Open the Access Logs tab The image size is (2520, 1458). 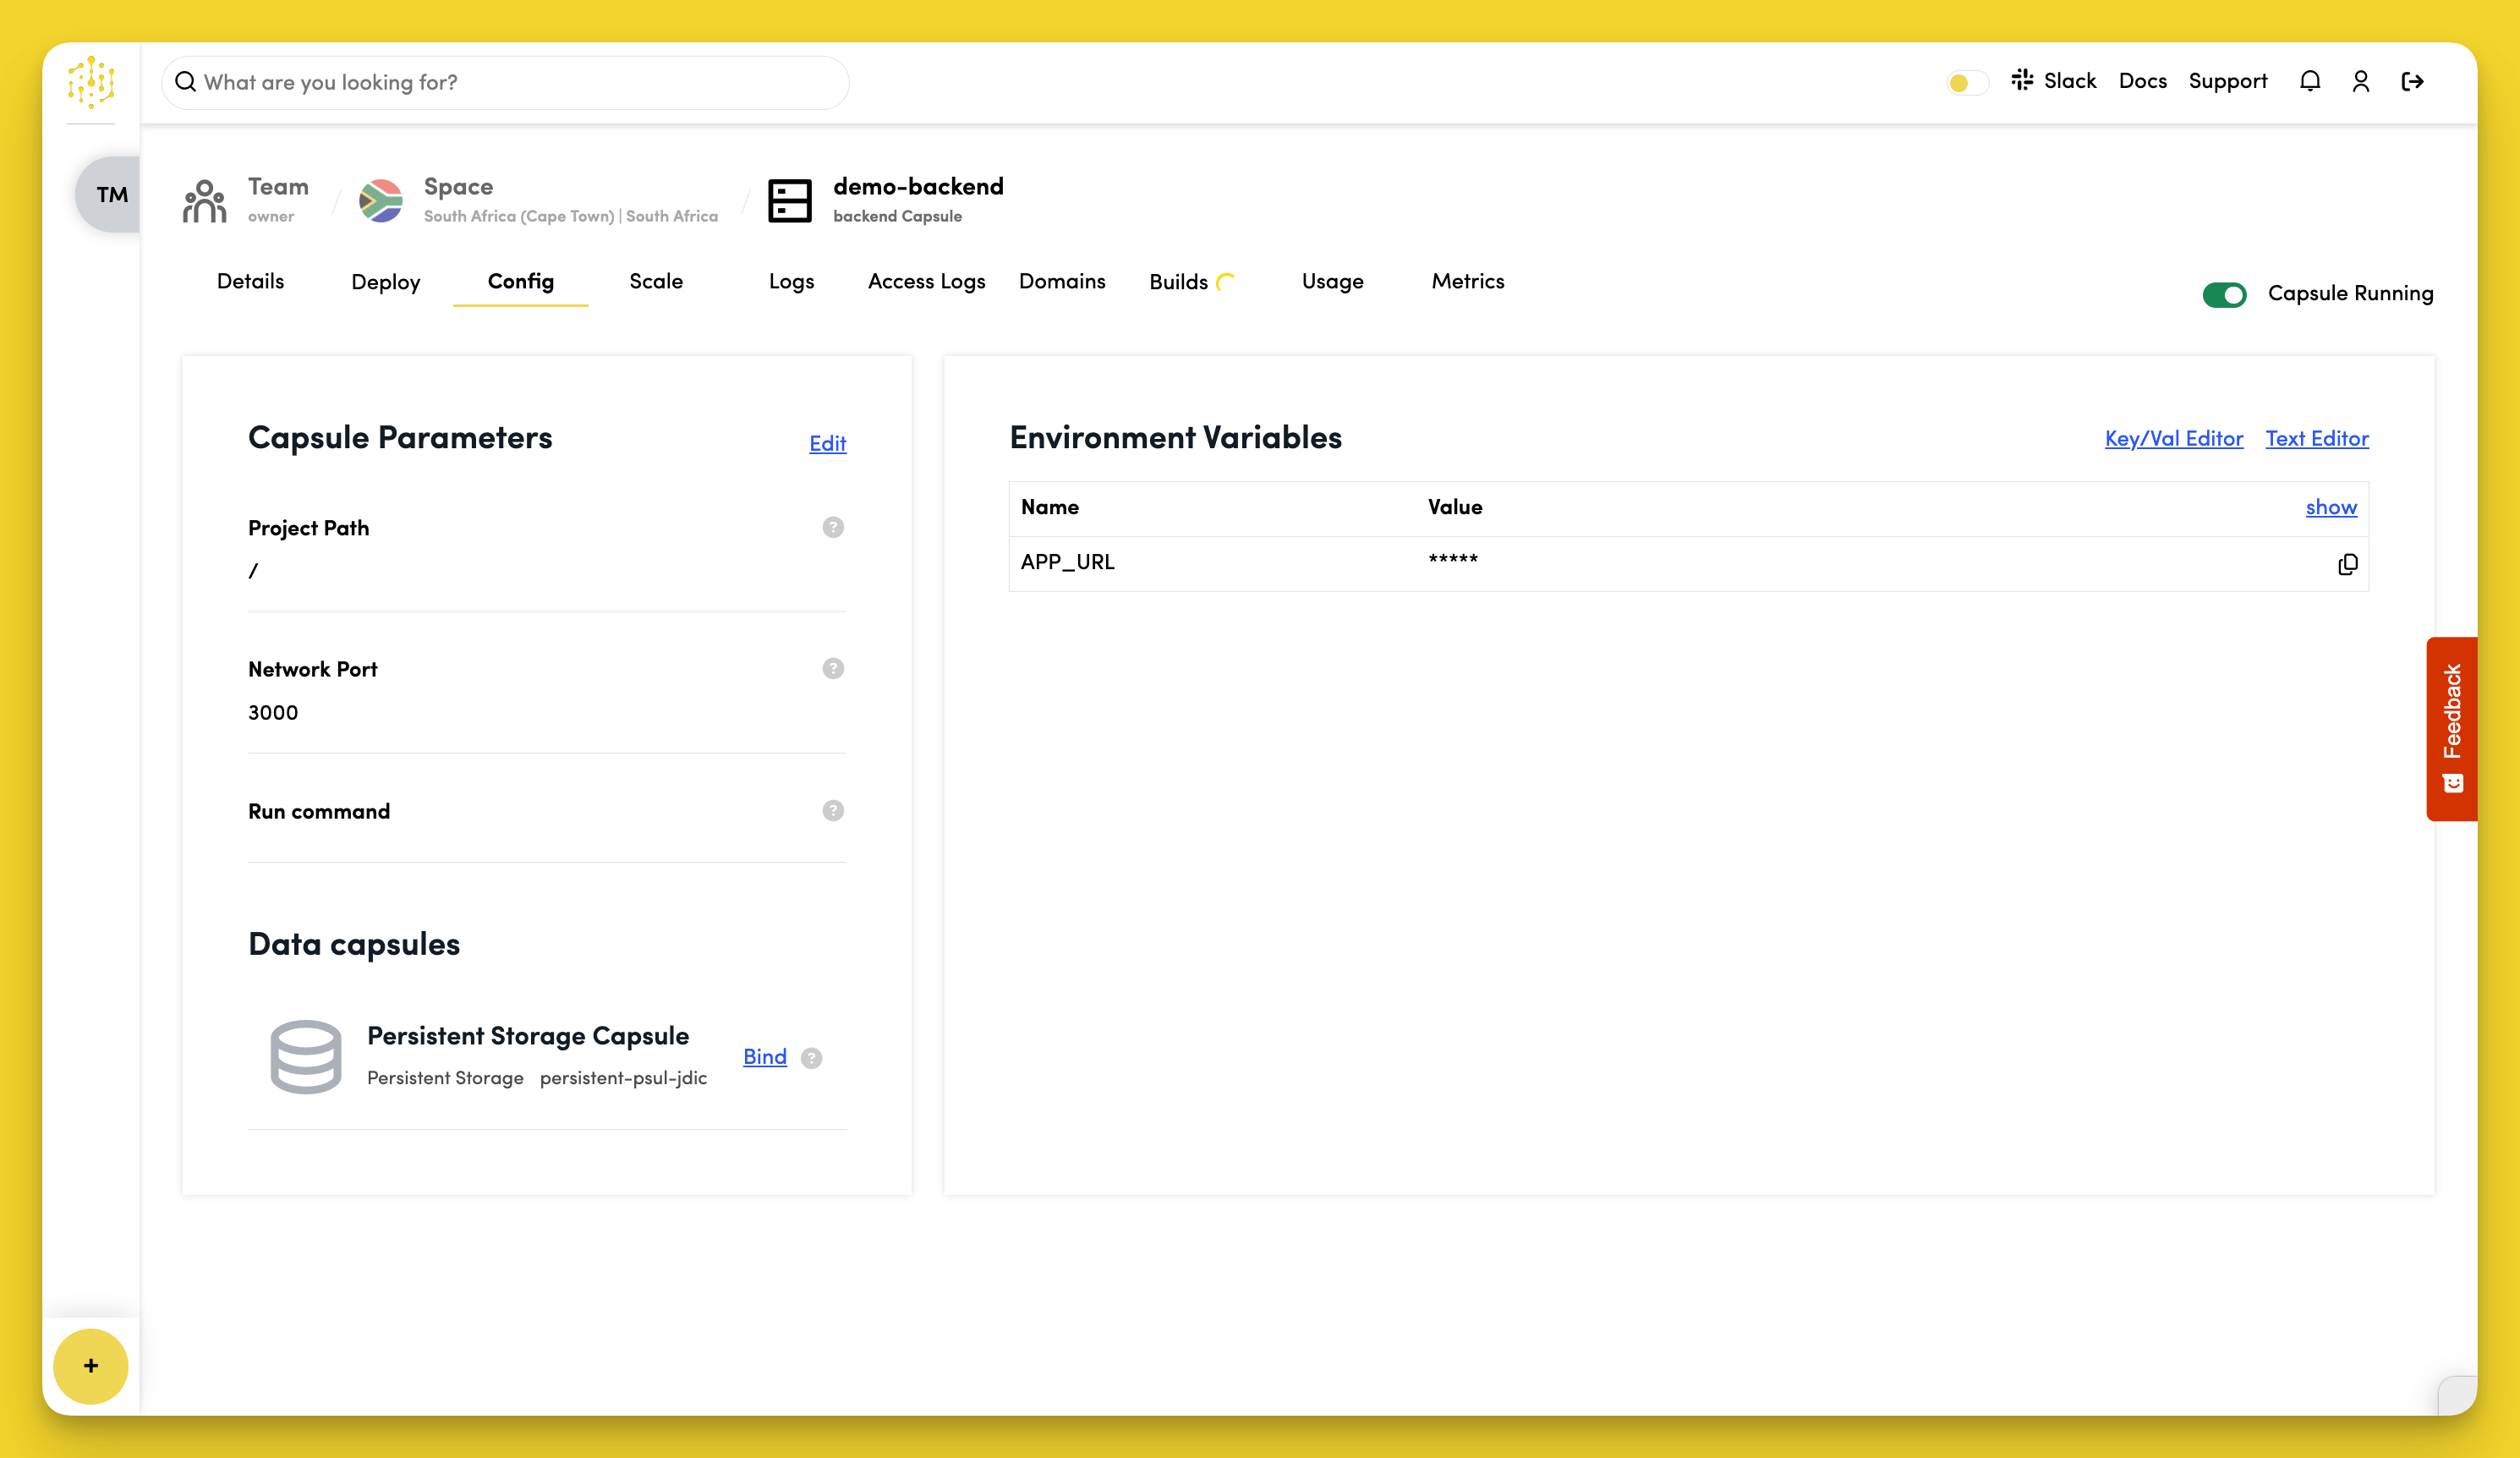(926, 281)
